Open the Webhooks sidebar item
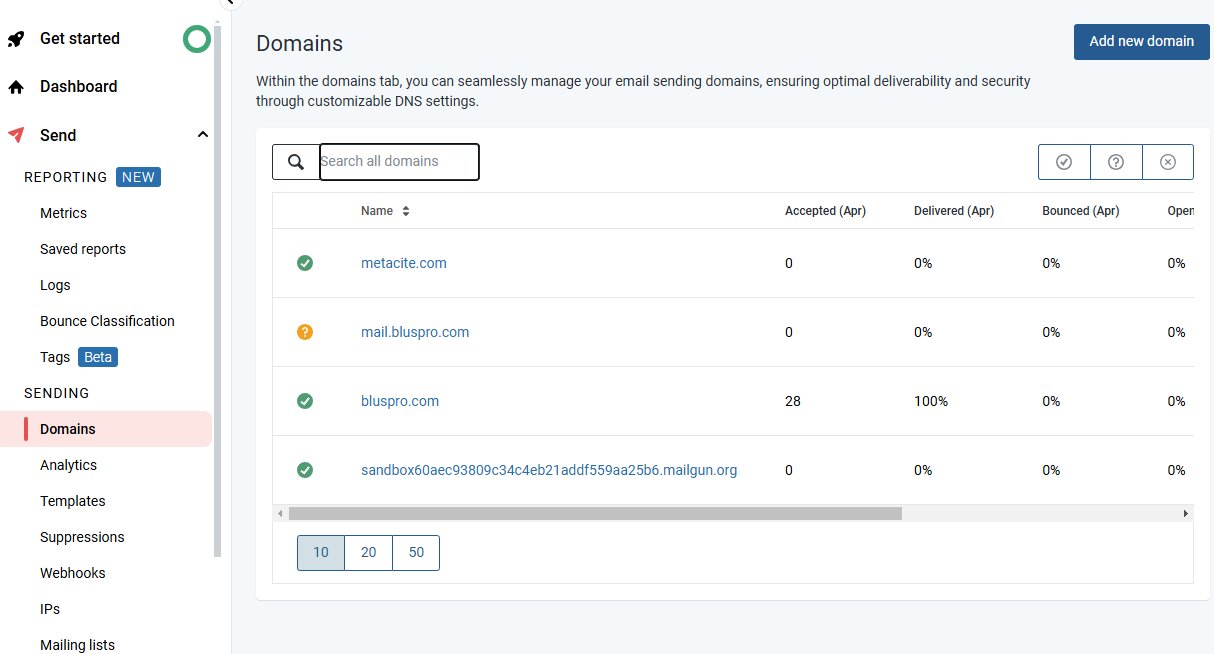1214x654 pixels. click(x=73, y=573)
